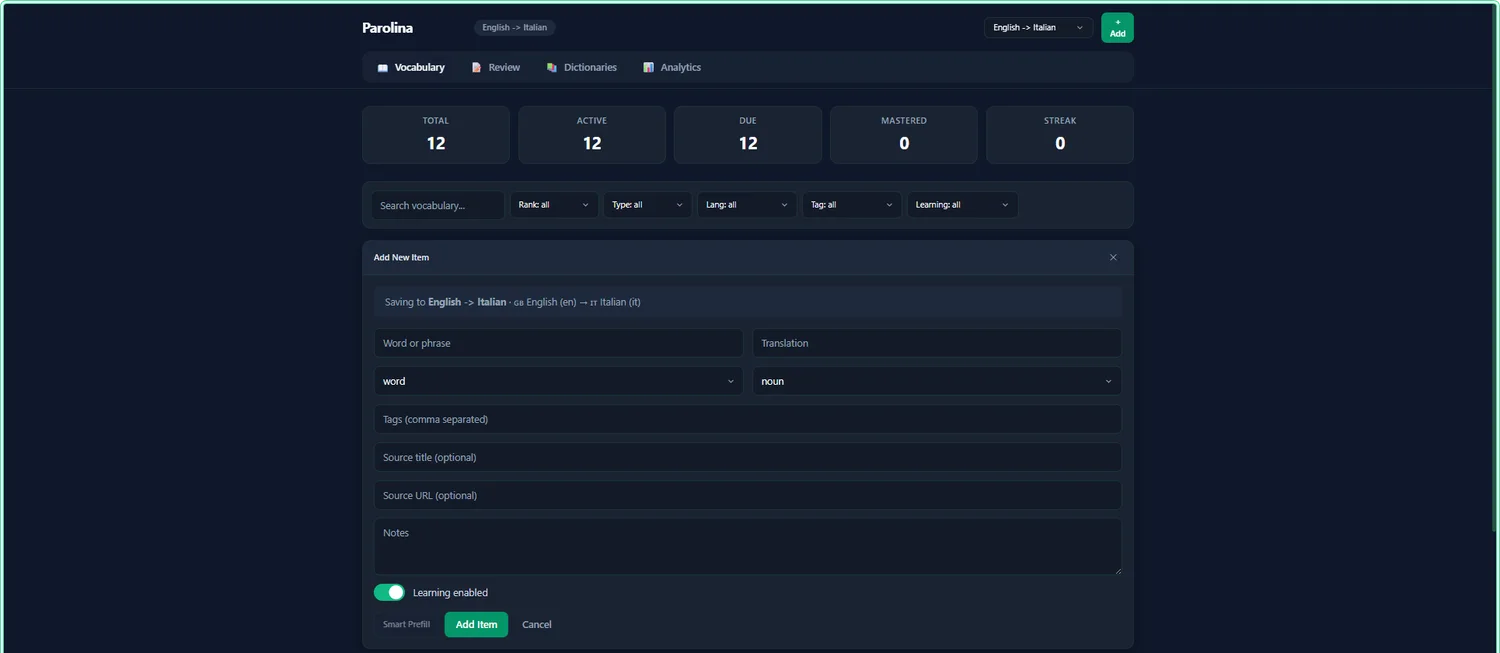Click the Add Item button

click(x=476, y=625)
